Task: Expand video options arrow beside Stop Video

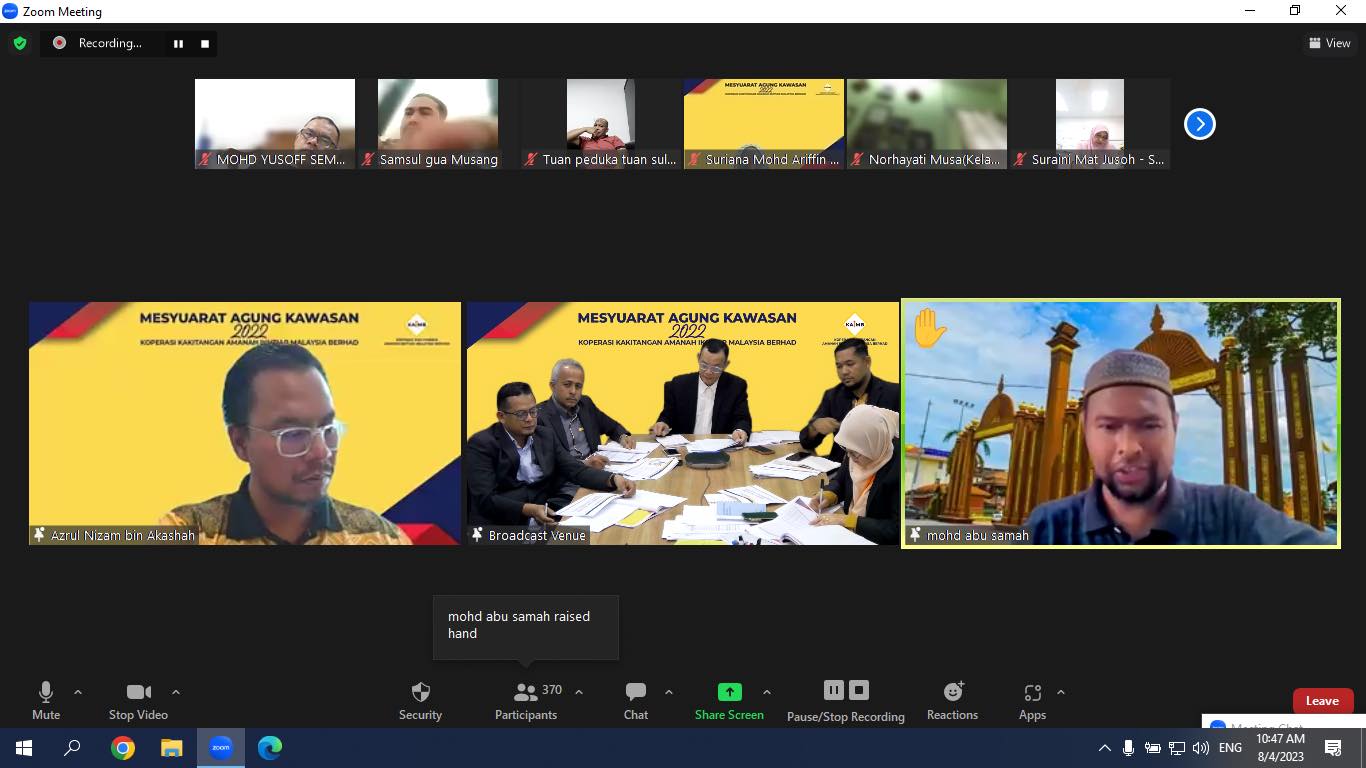Action: tap(176, 692)
